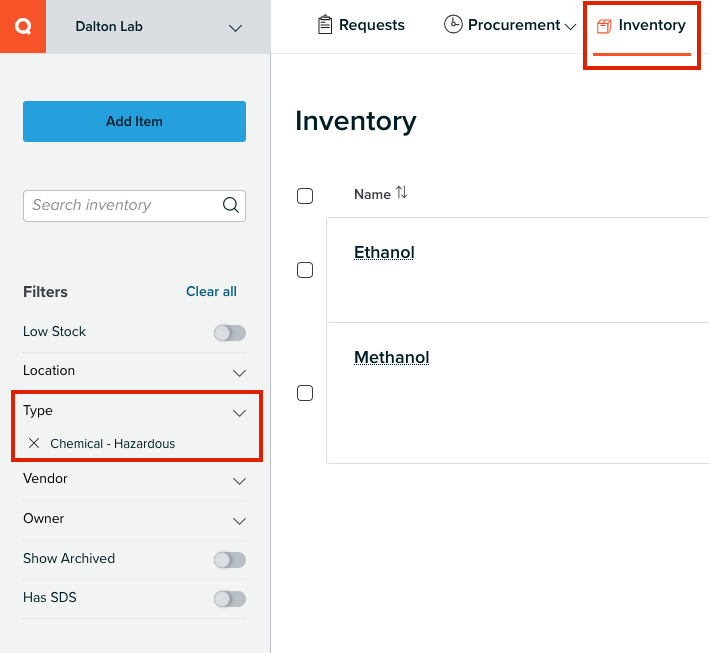Remove the Chemical - Hazardous filter
Screen dimensions: 709x653
(34, 443)
